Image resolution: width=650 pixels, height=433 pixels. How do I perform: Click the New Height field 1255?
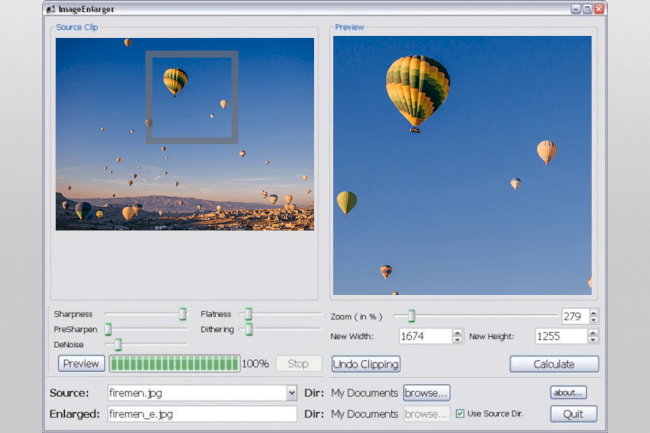[561, 336]
